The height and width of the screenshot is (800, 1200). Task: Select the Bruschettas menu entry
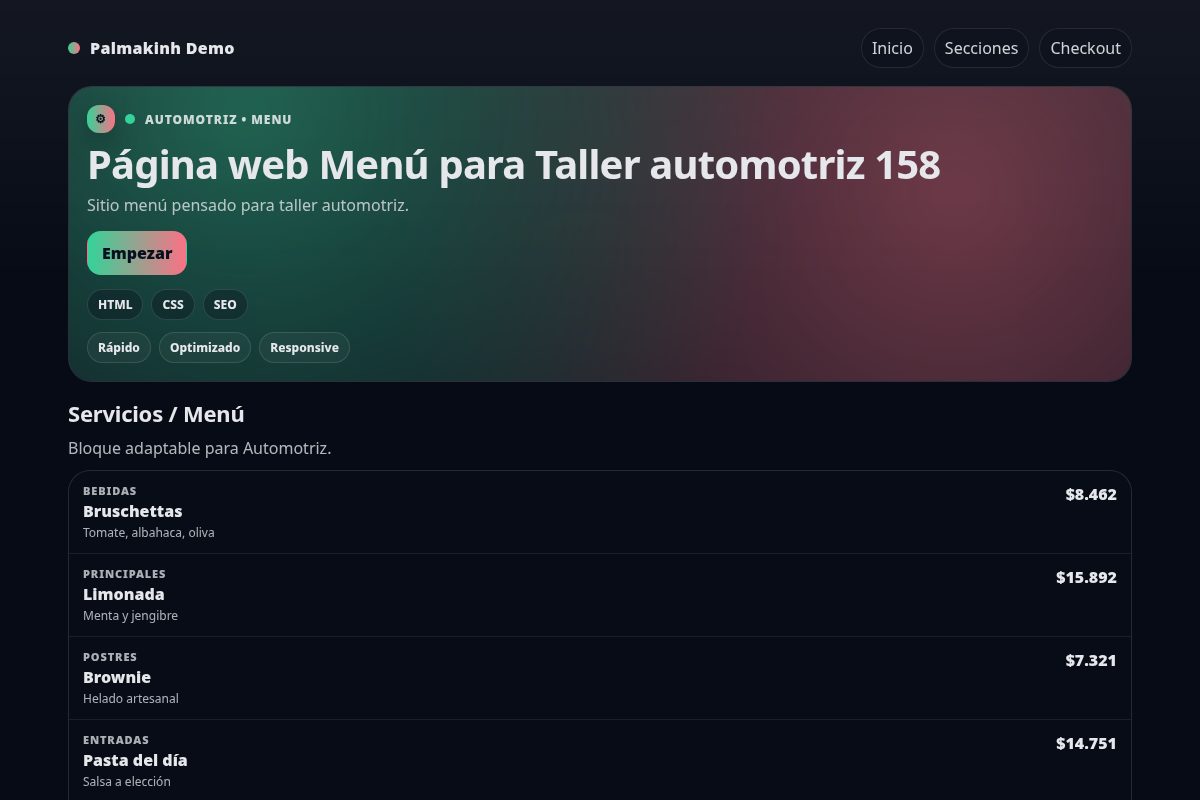point(133,511)
